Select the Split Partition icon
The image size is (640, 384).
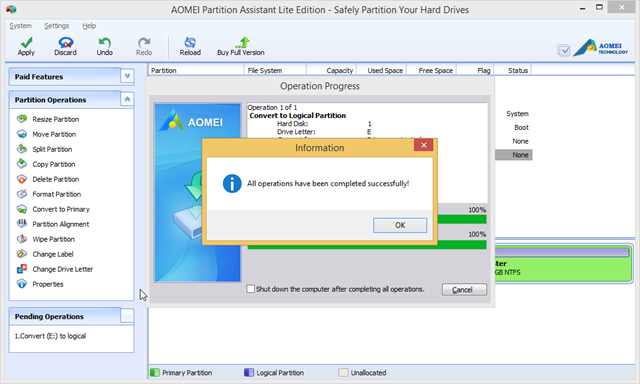click(x=22, y=149)
